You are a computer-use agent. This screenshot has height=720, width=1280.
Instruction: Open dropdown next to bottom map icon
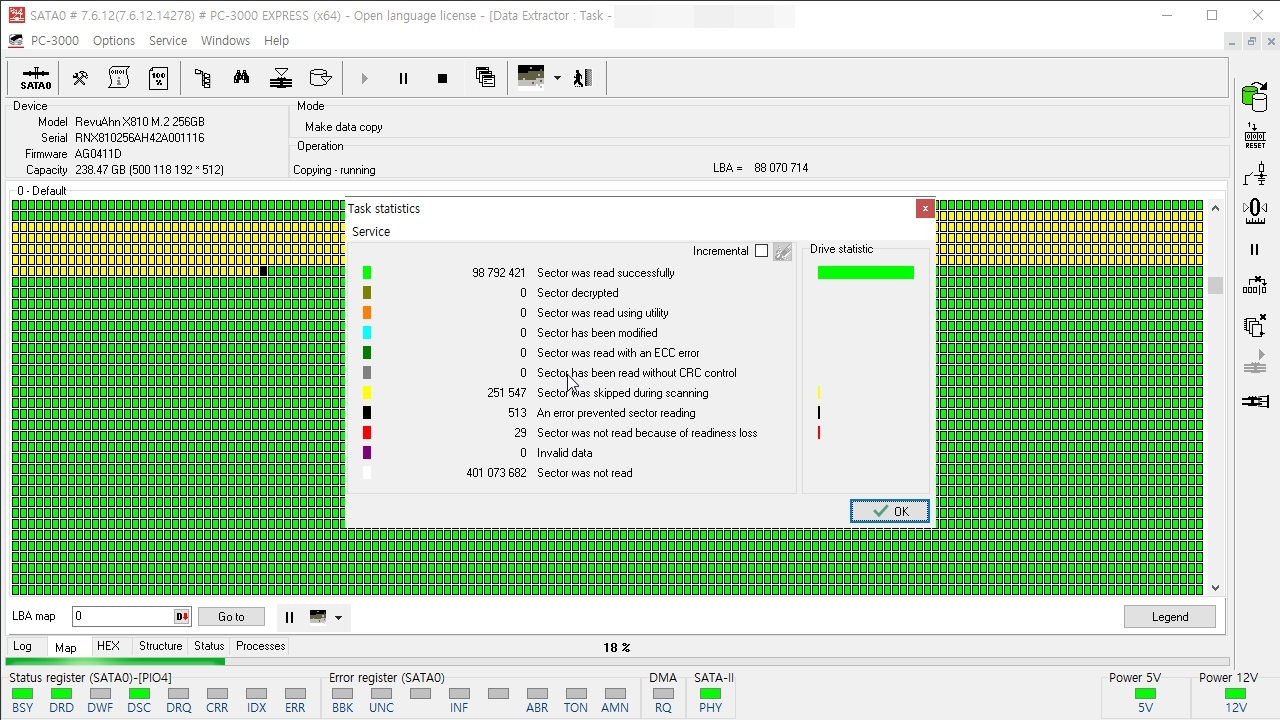pyautogui.click(x=338, y=617)
